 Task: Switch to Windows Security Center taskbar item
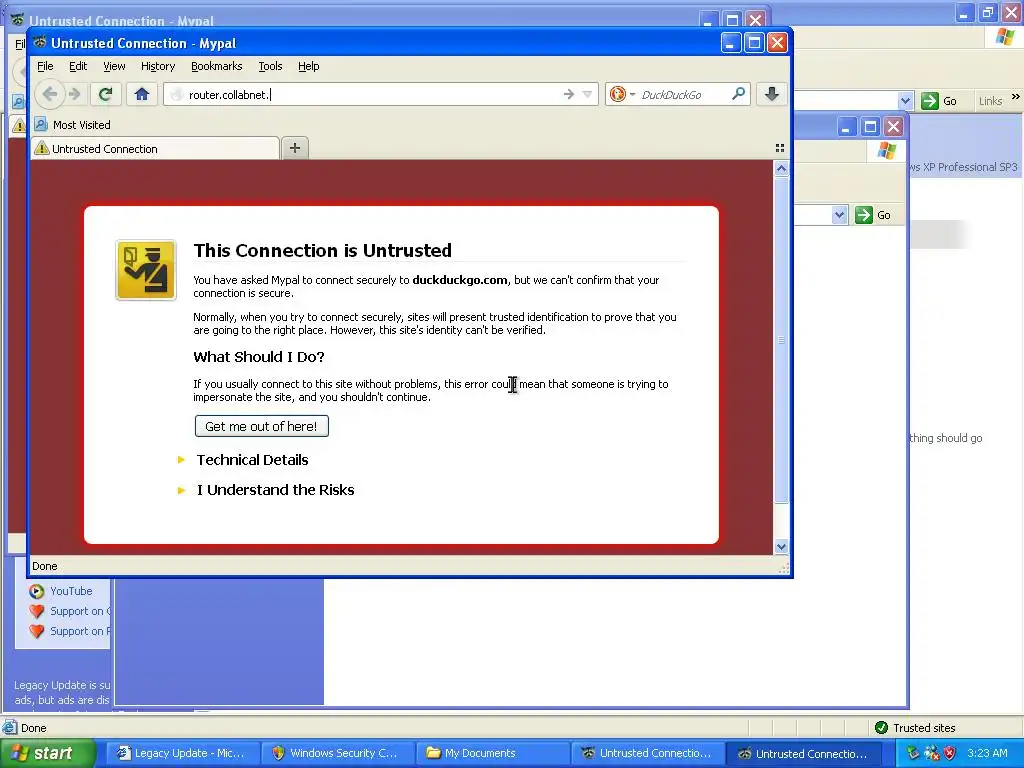click(336, 753)
